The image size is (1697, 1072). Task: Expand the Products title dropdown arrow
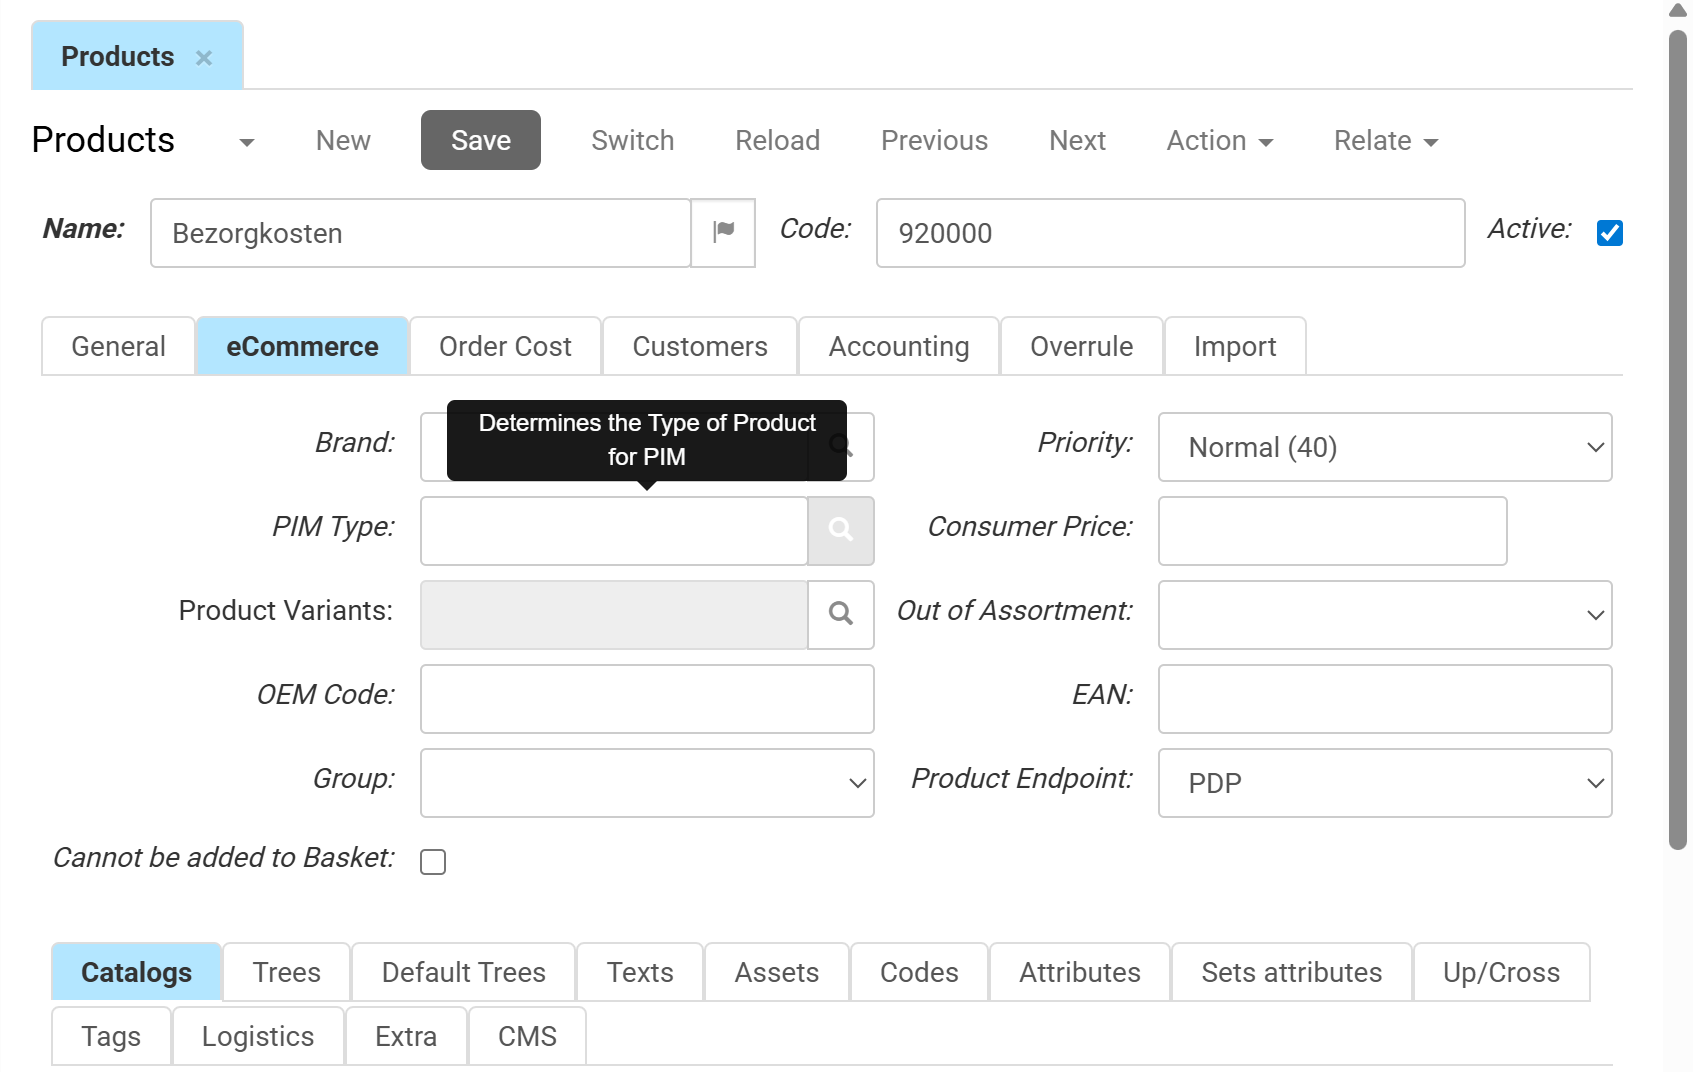tap(245, 142)
